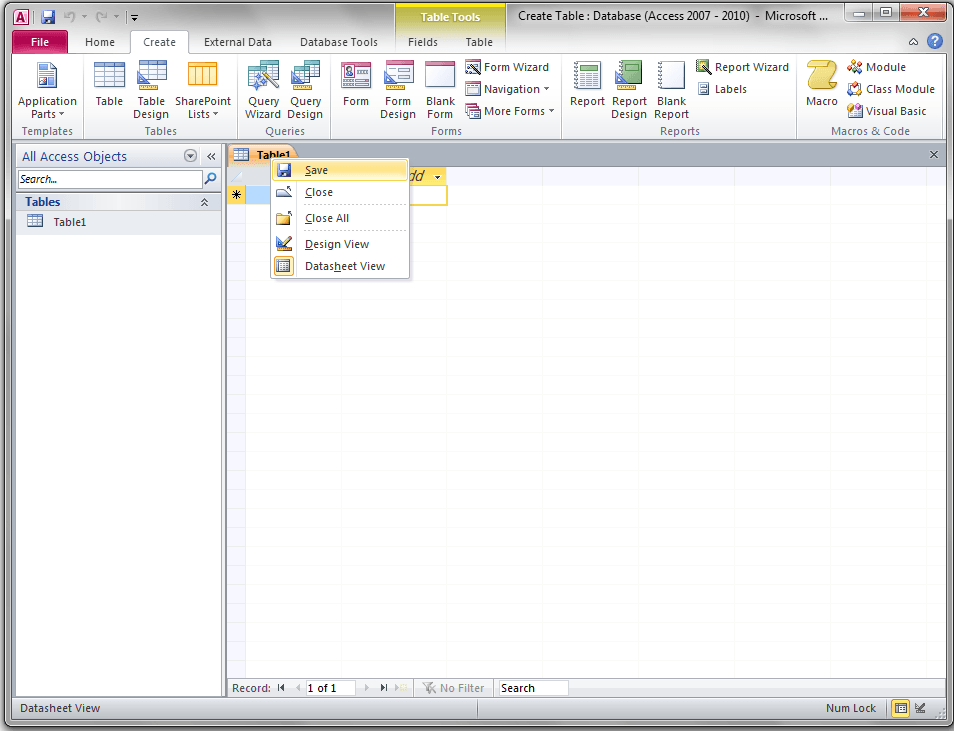
Task: Create a Blank Report
Action: 671,91
